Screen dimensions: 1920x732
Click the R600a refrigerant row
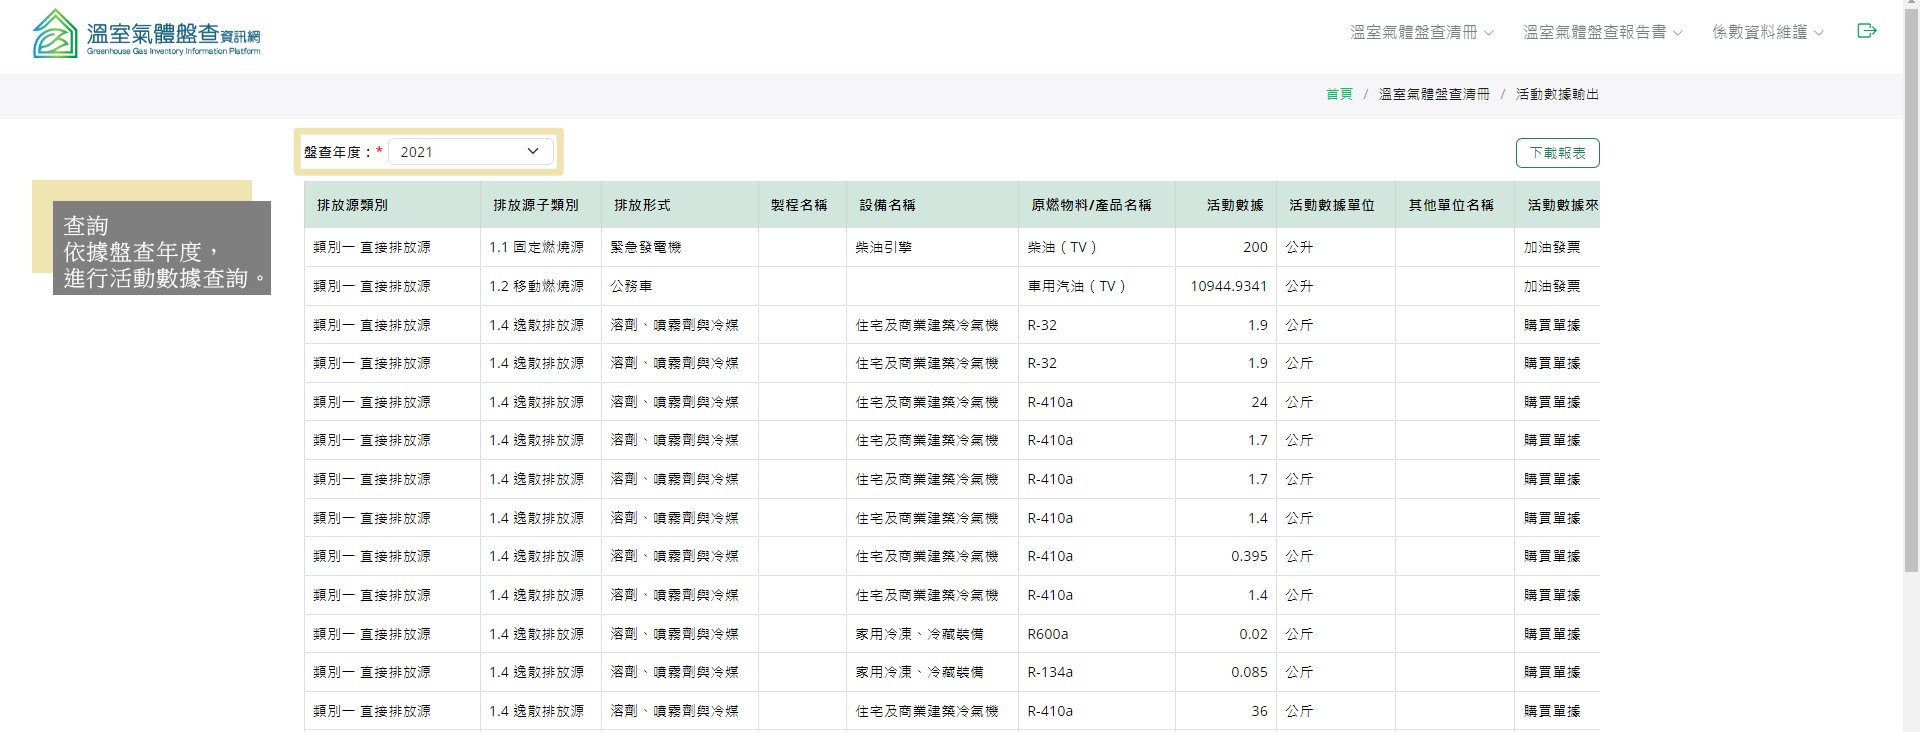(x=1048, y=634)
